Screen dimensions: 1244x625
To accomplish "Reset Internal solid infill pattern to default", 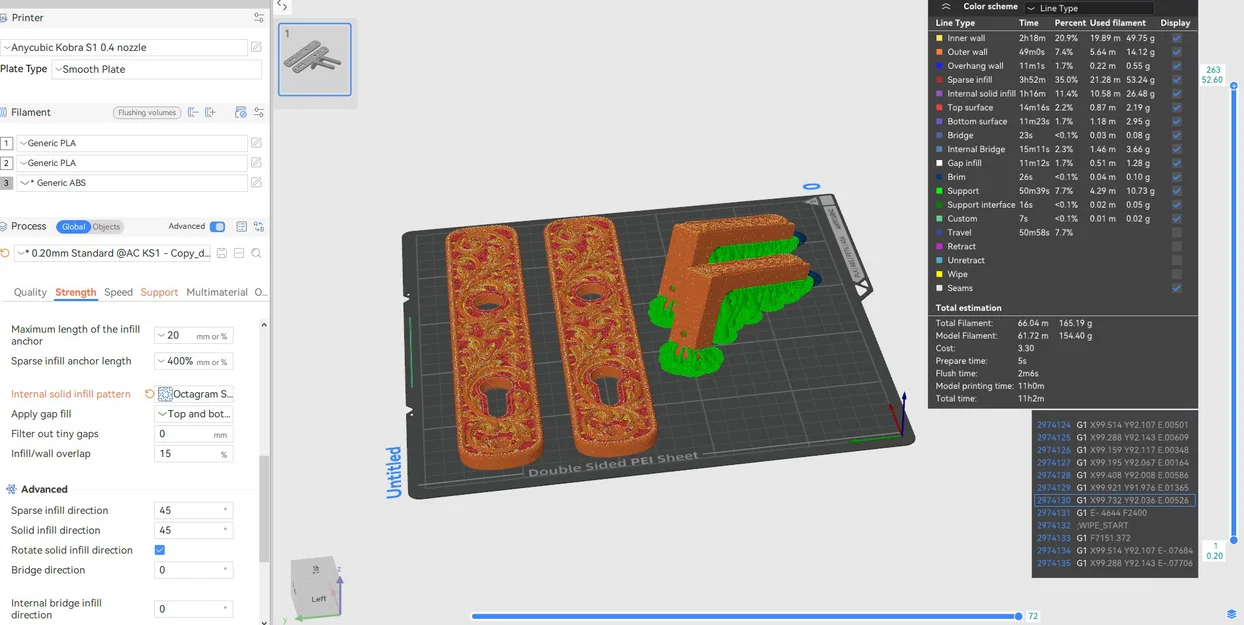I will click(149, 394).
